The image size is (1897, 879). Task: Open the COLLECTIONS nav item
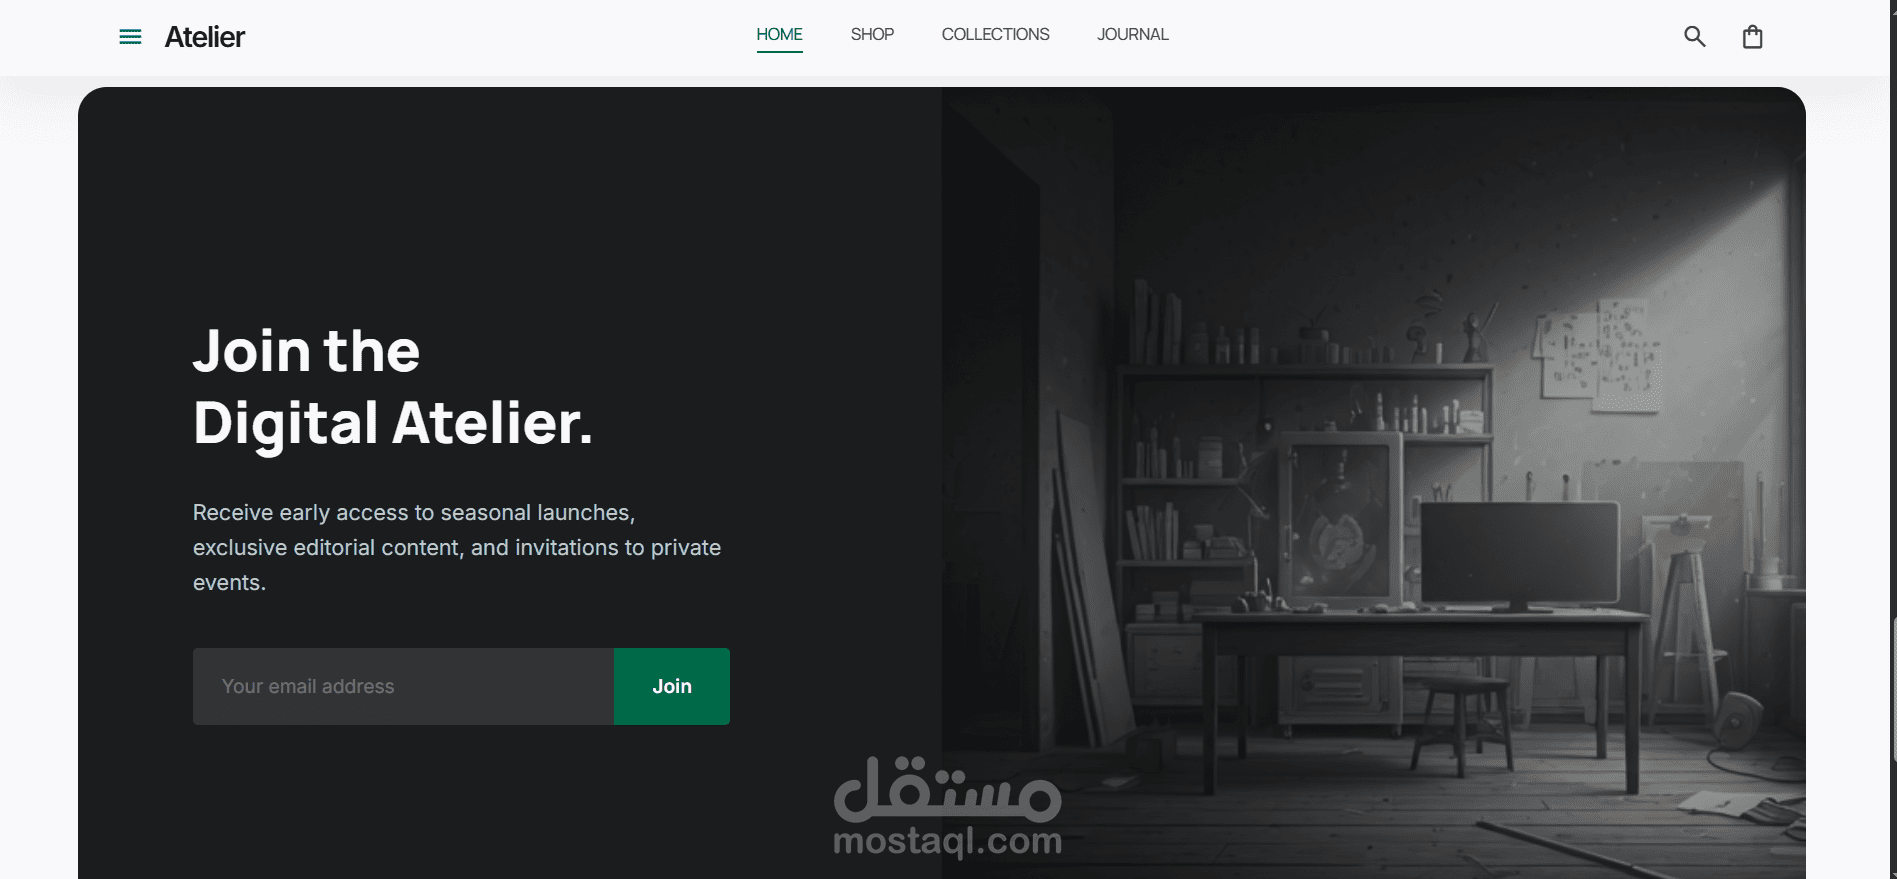(x=995, y=34)
